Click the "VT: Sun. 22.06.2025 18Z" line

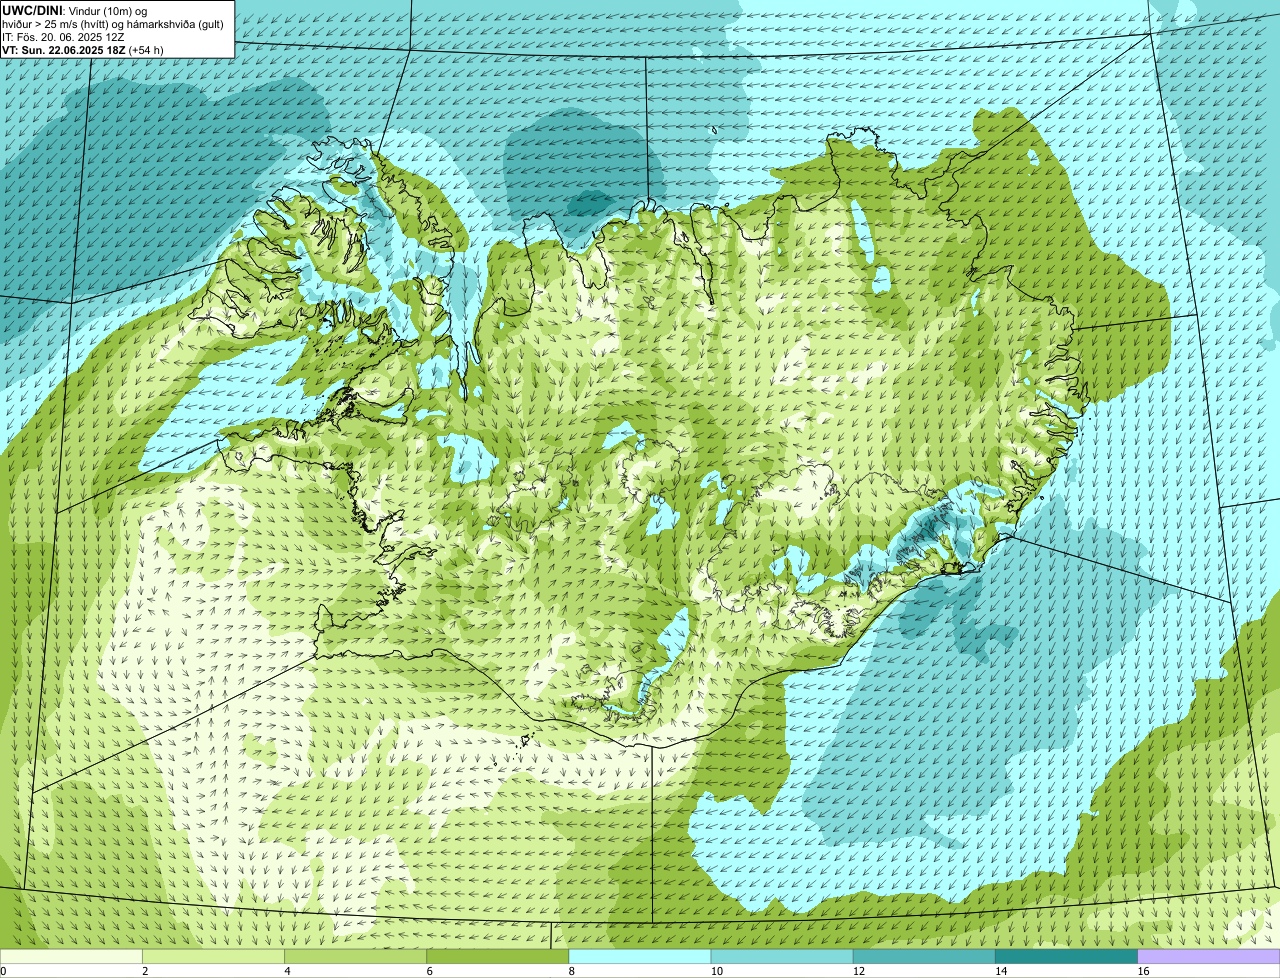click(x=64, y=49)
